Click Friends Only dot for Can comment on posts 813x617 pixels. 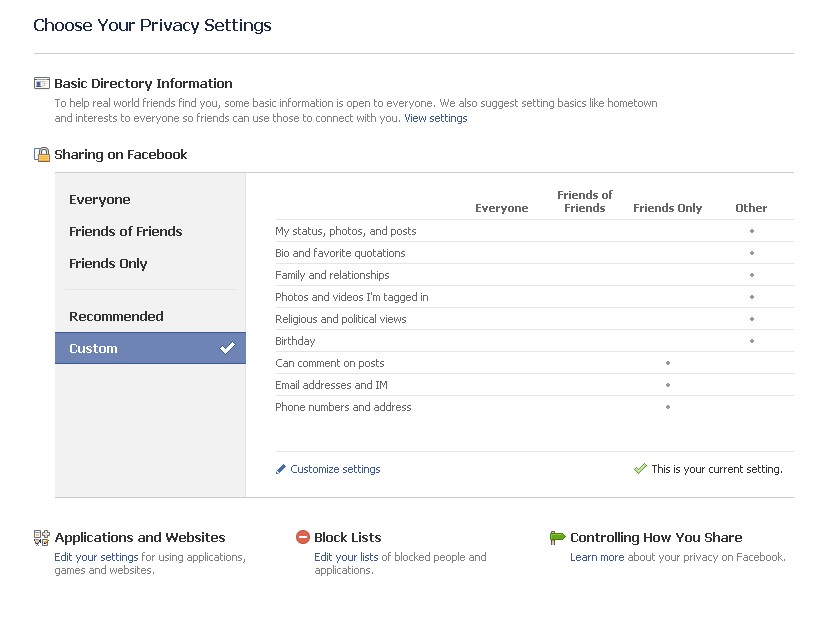[668, 363]
